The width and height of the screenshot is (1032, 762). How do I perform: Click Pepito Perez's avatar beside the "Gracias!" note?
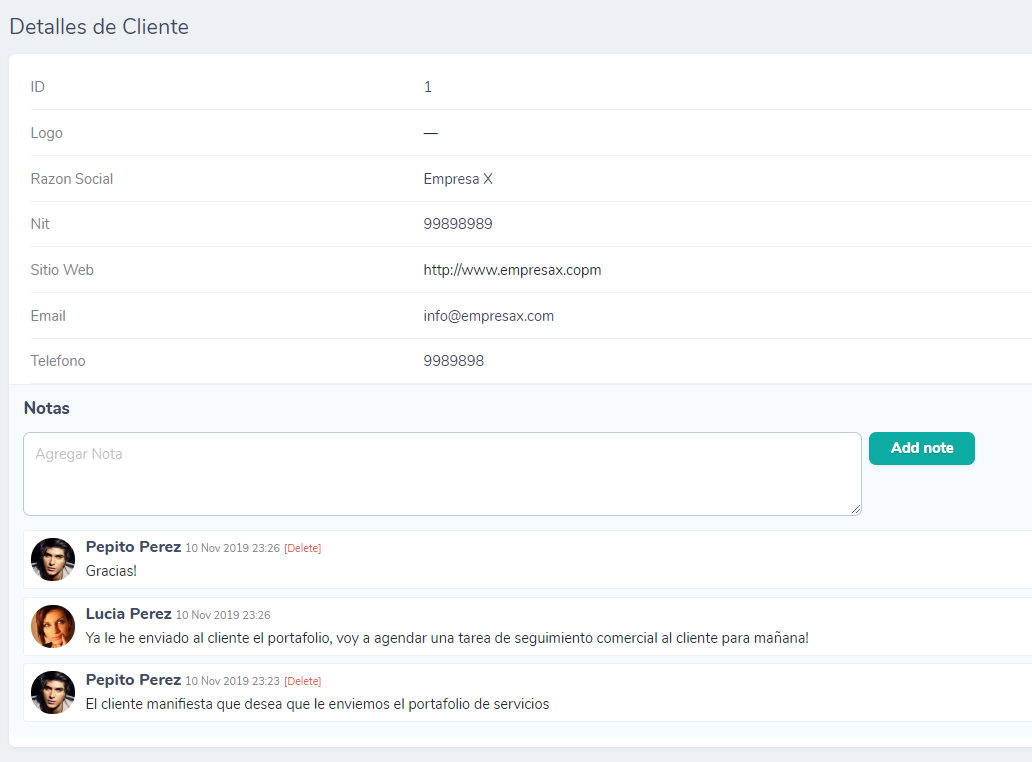pyautogui.click(x=53, y=559)
